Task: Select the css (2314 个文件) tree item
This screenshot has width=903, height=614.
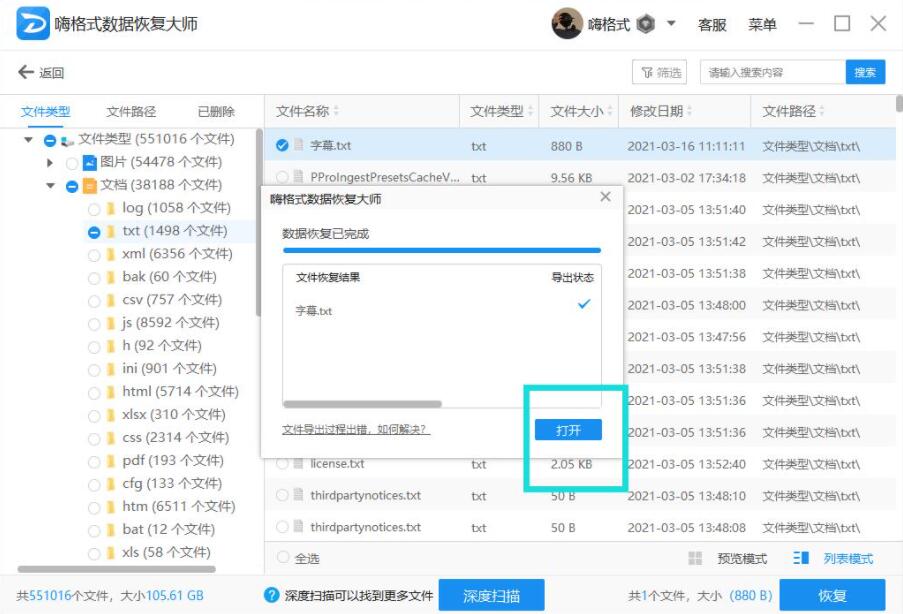Action: (x=176, y=438)
